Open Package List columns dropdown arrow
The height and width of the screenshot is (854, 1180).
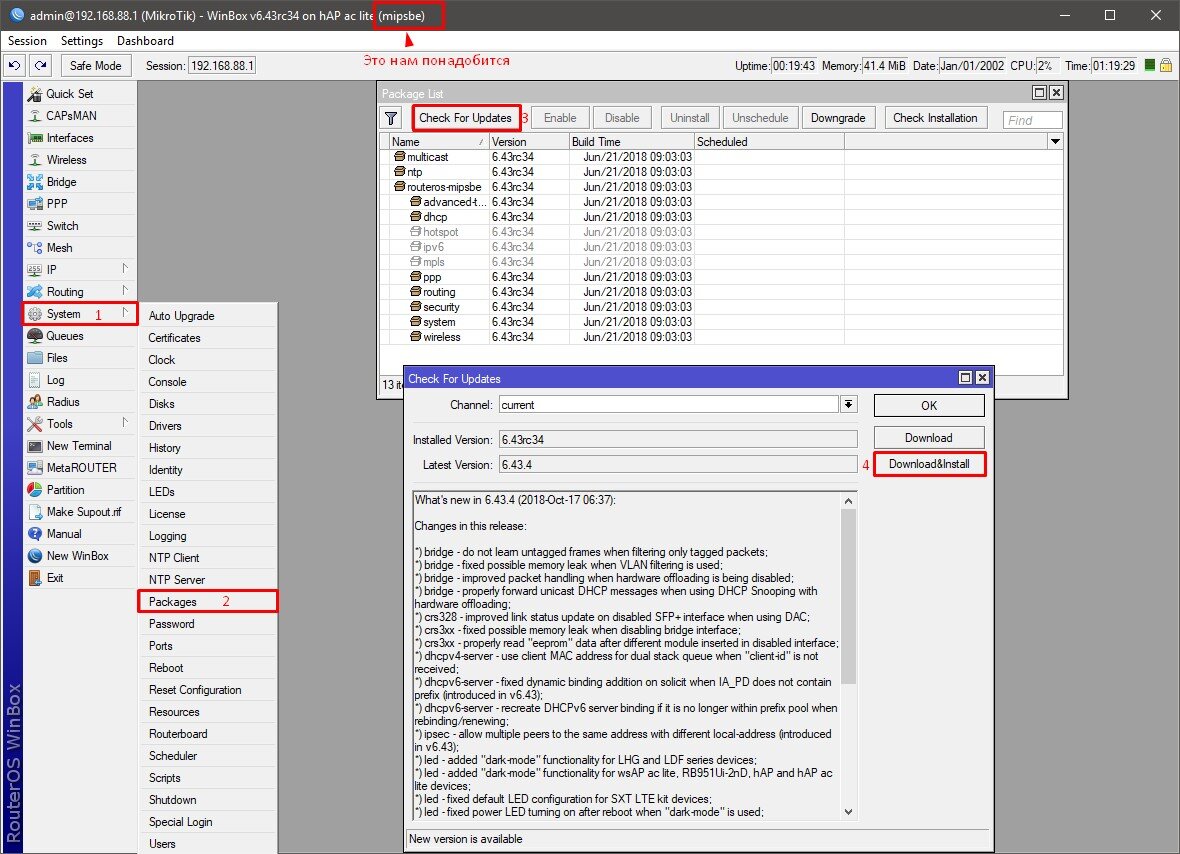pos(1055,141)
